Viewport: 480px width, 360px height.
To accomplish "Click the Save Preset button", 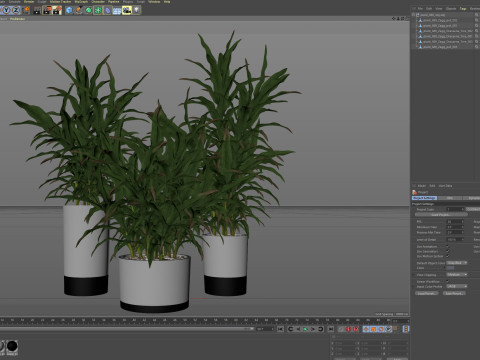I will coord(454,293).
